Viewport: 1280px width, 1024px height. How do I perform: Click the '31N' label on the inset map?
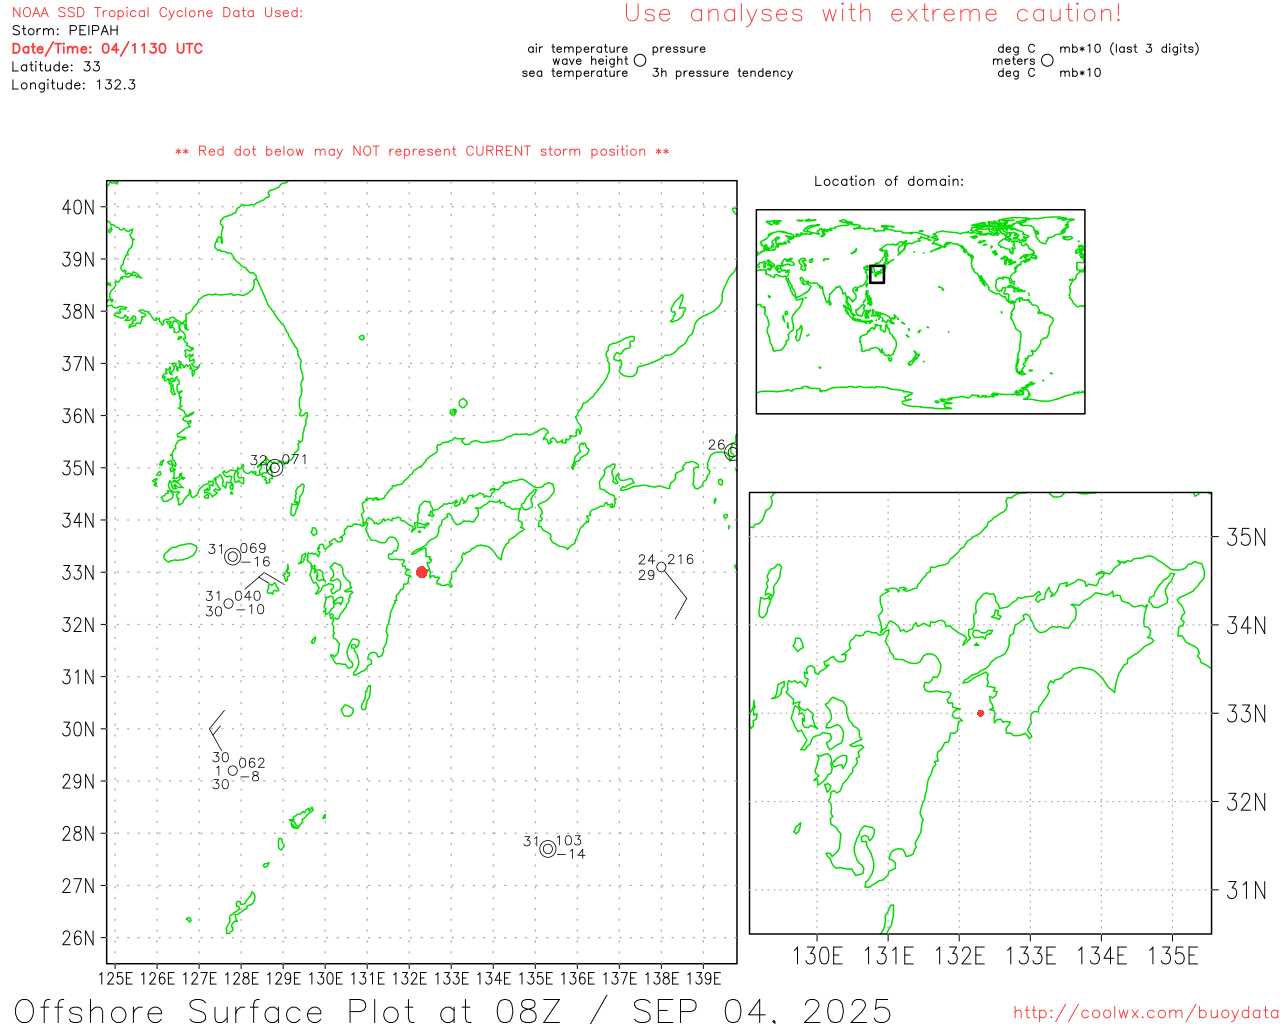tap(1246, 890)
